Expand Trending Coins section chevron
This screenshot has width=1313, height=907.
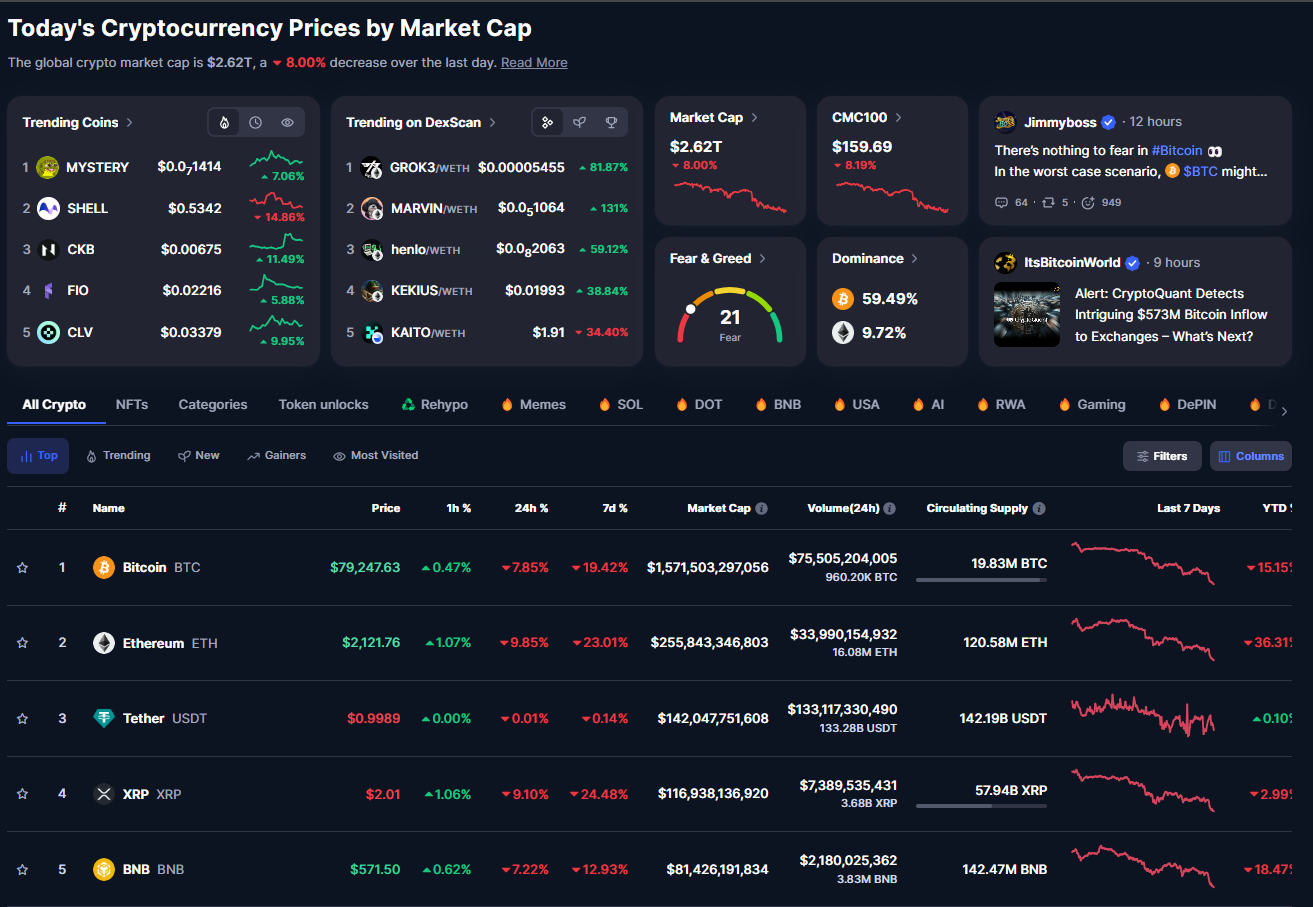(130, 122)
